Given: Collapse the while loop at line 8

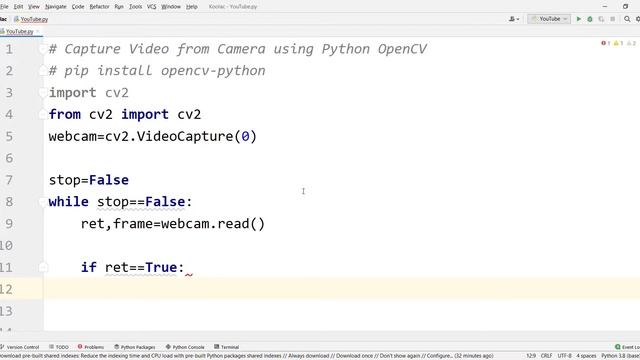Looking at the screenshot, I should tap(42, 202).
